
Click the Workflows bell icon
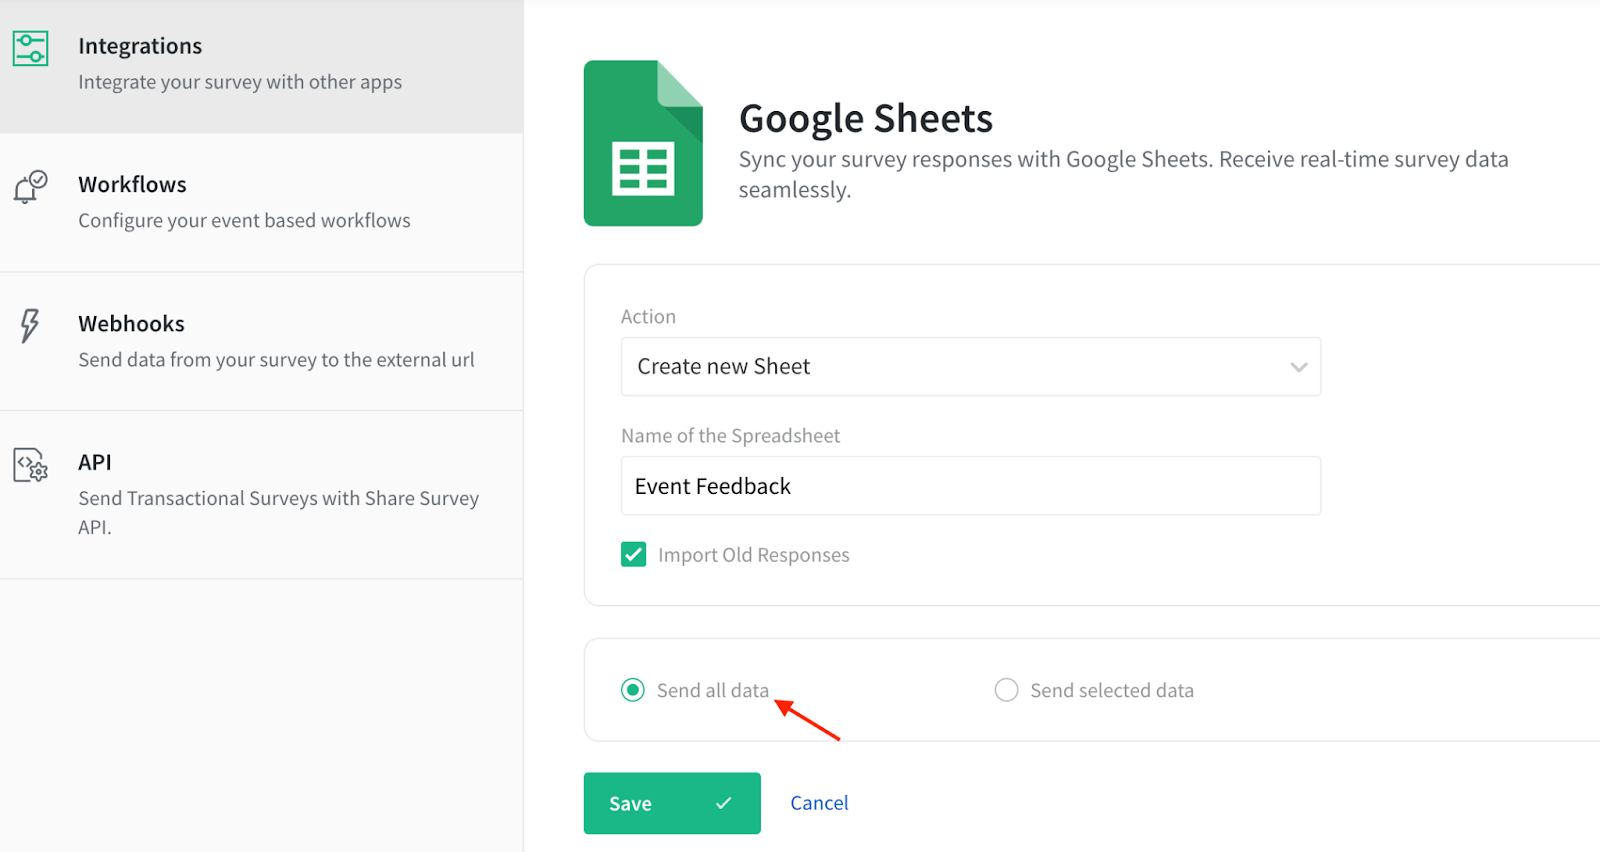[x=30, y=187]
